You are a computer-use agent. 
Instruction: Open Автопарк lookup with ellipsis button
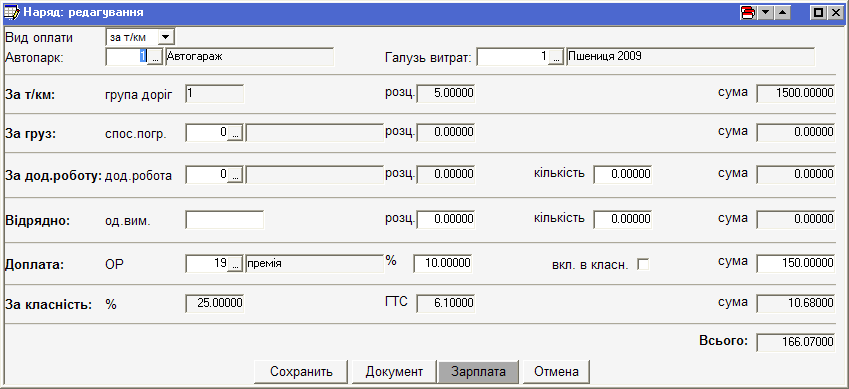(155, 57)
